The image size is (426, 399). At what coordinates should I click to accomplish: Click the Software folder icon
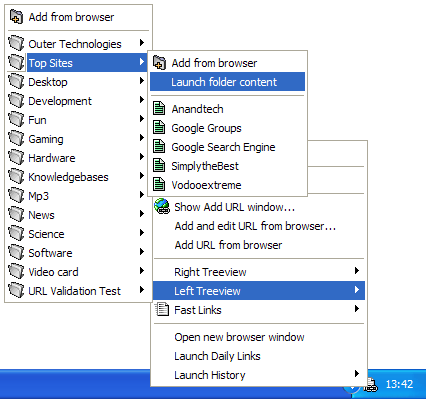[x=16, y=253]
